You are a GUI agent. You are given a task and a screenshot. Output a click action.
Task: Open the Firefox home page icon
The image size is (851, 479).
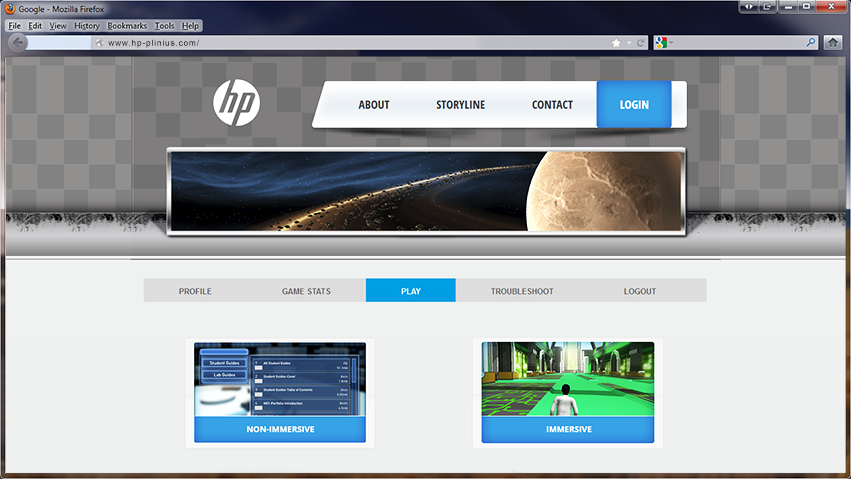[x=833, y=42]
